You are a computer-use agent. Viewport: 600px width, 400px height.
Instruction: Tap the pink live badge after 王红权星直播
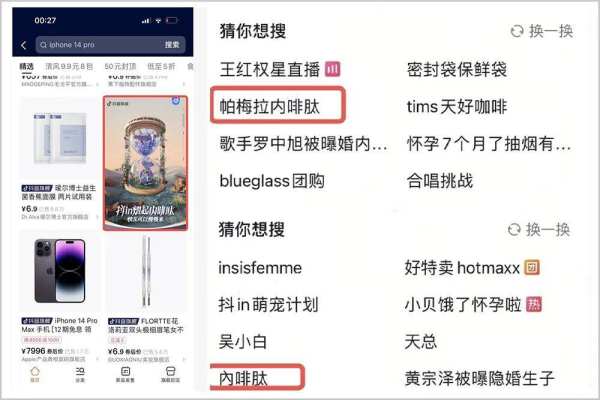[332, 69]
